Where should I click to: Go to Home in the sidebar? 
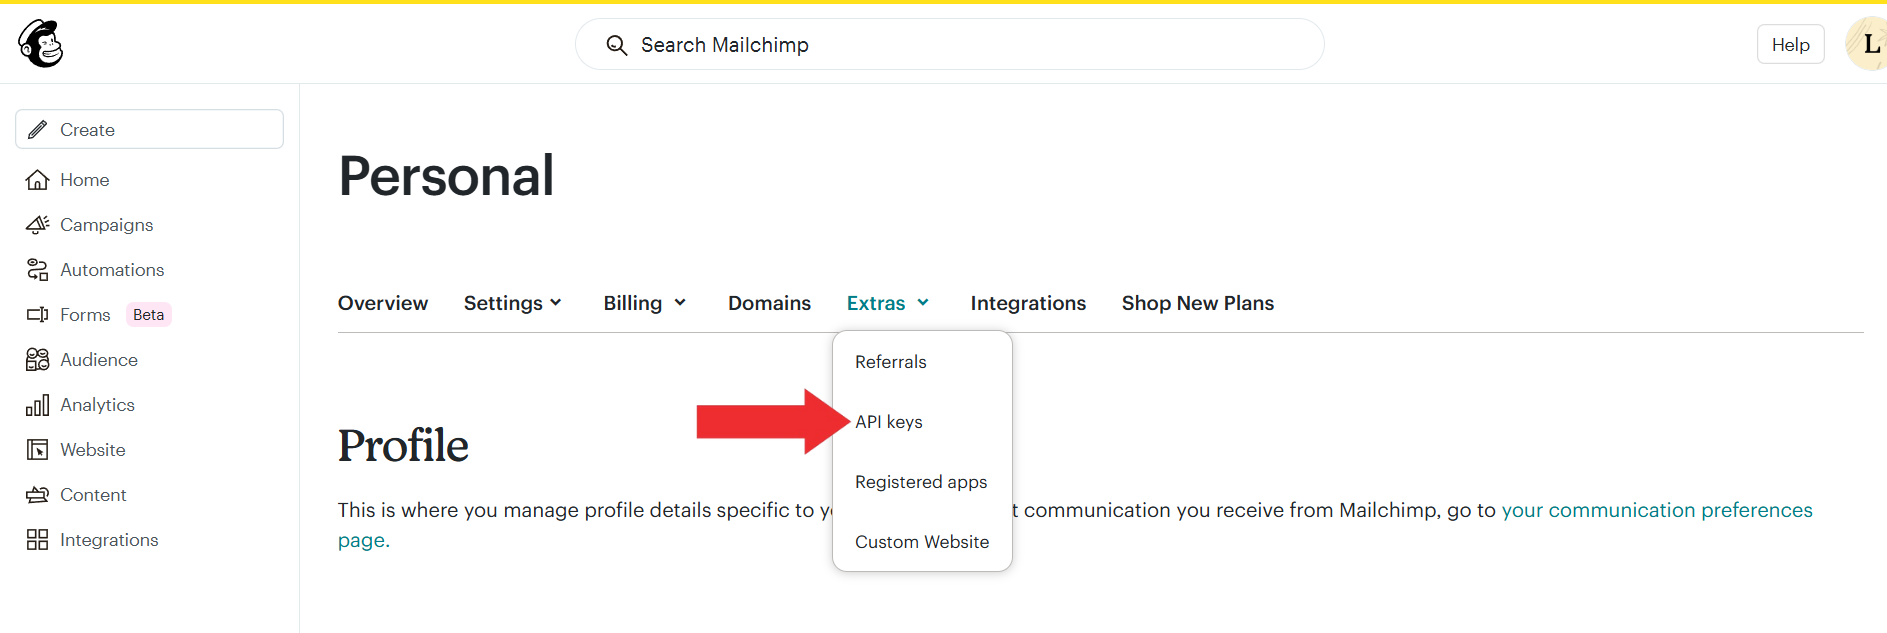click(x=85, y=180)
